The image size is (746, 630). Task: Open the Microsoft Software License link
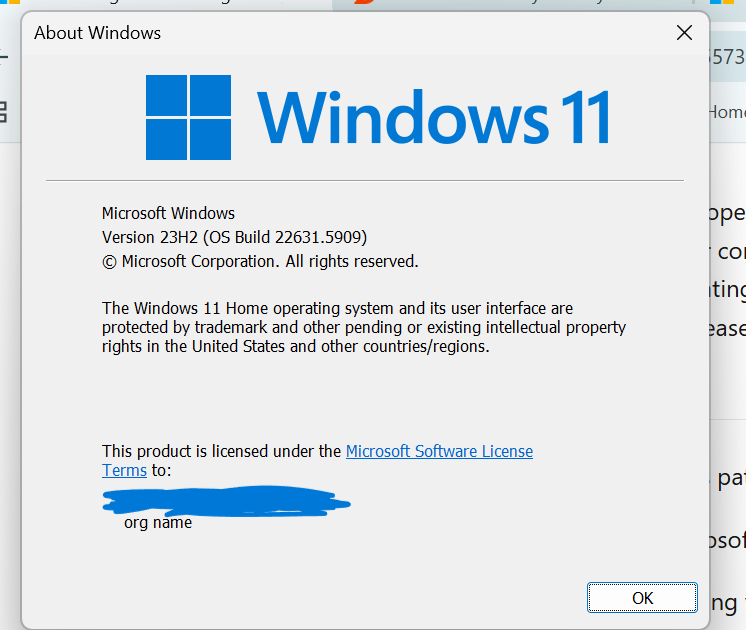[439, 451]
